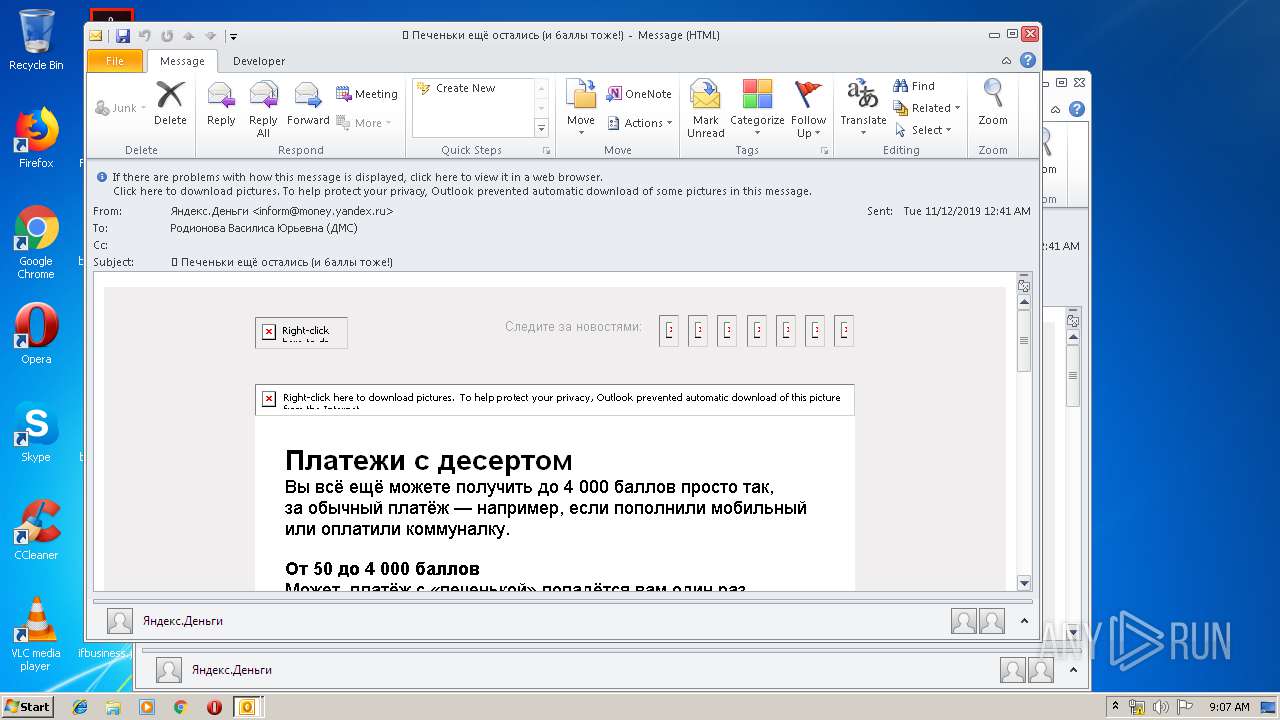The height and width of the screenshot is (720, 1280).
Task: Click the Reply All icon
Action: (x=263, y=109)
